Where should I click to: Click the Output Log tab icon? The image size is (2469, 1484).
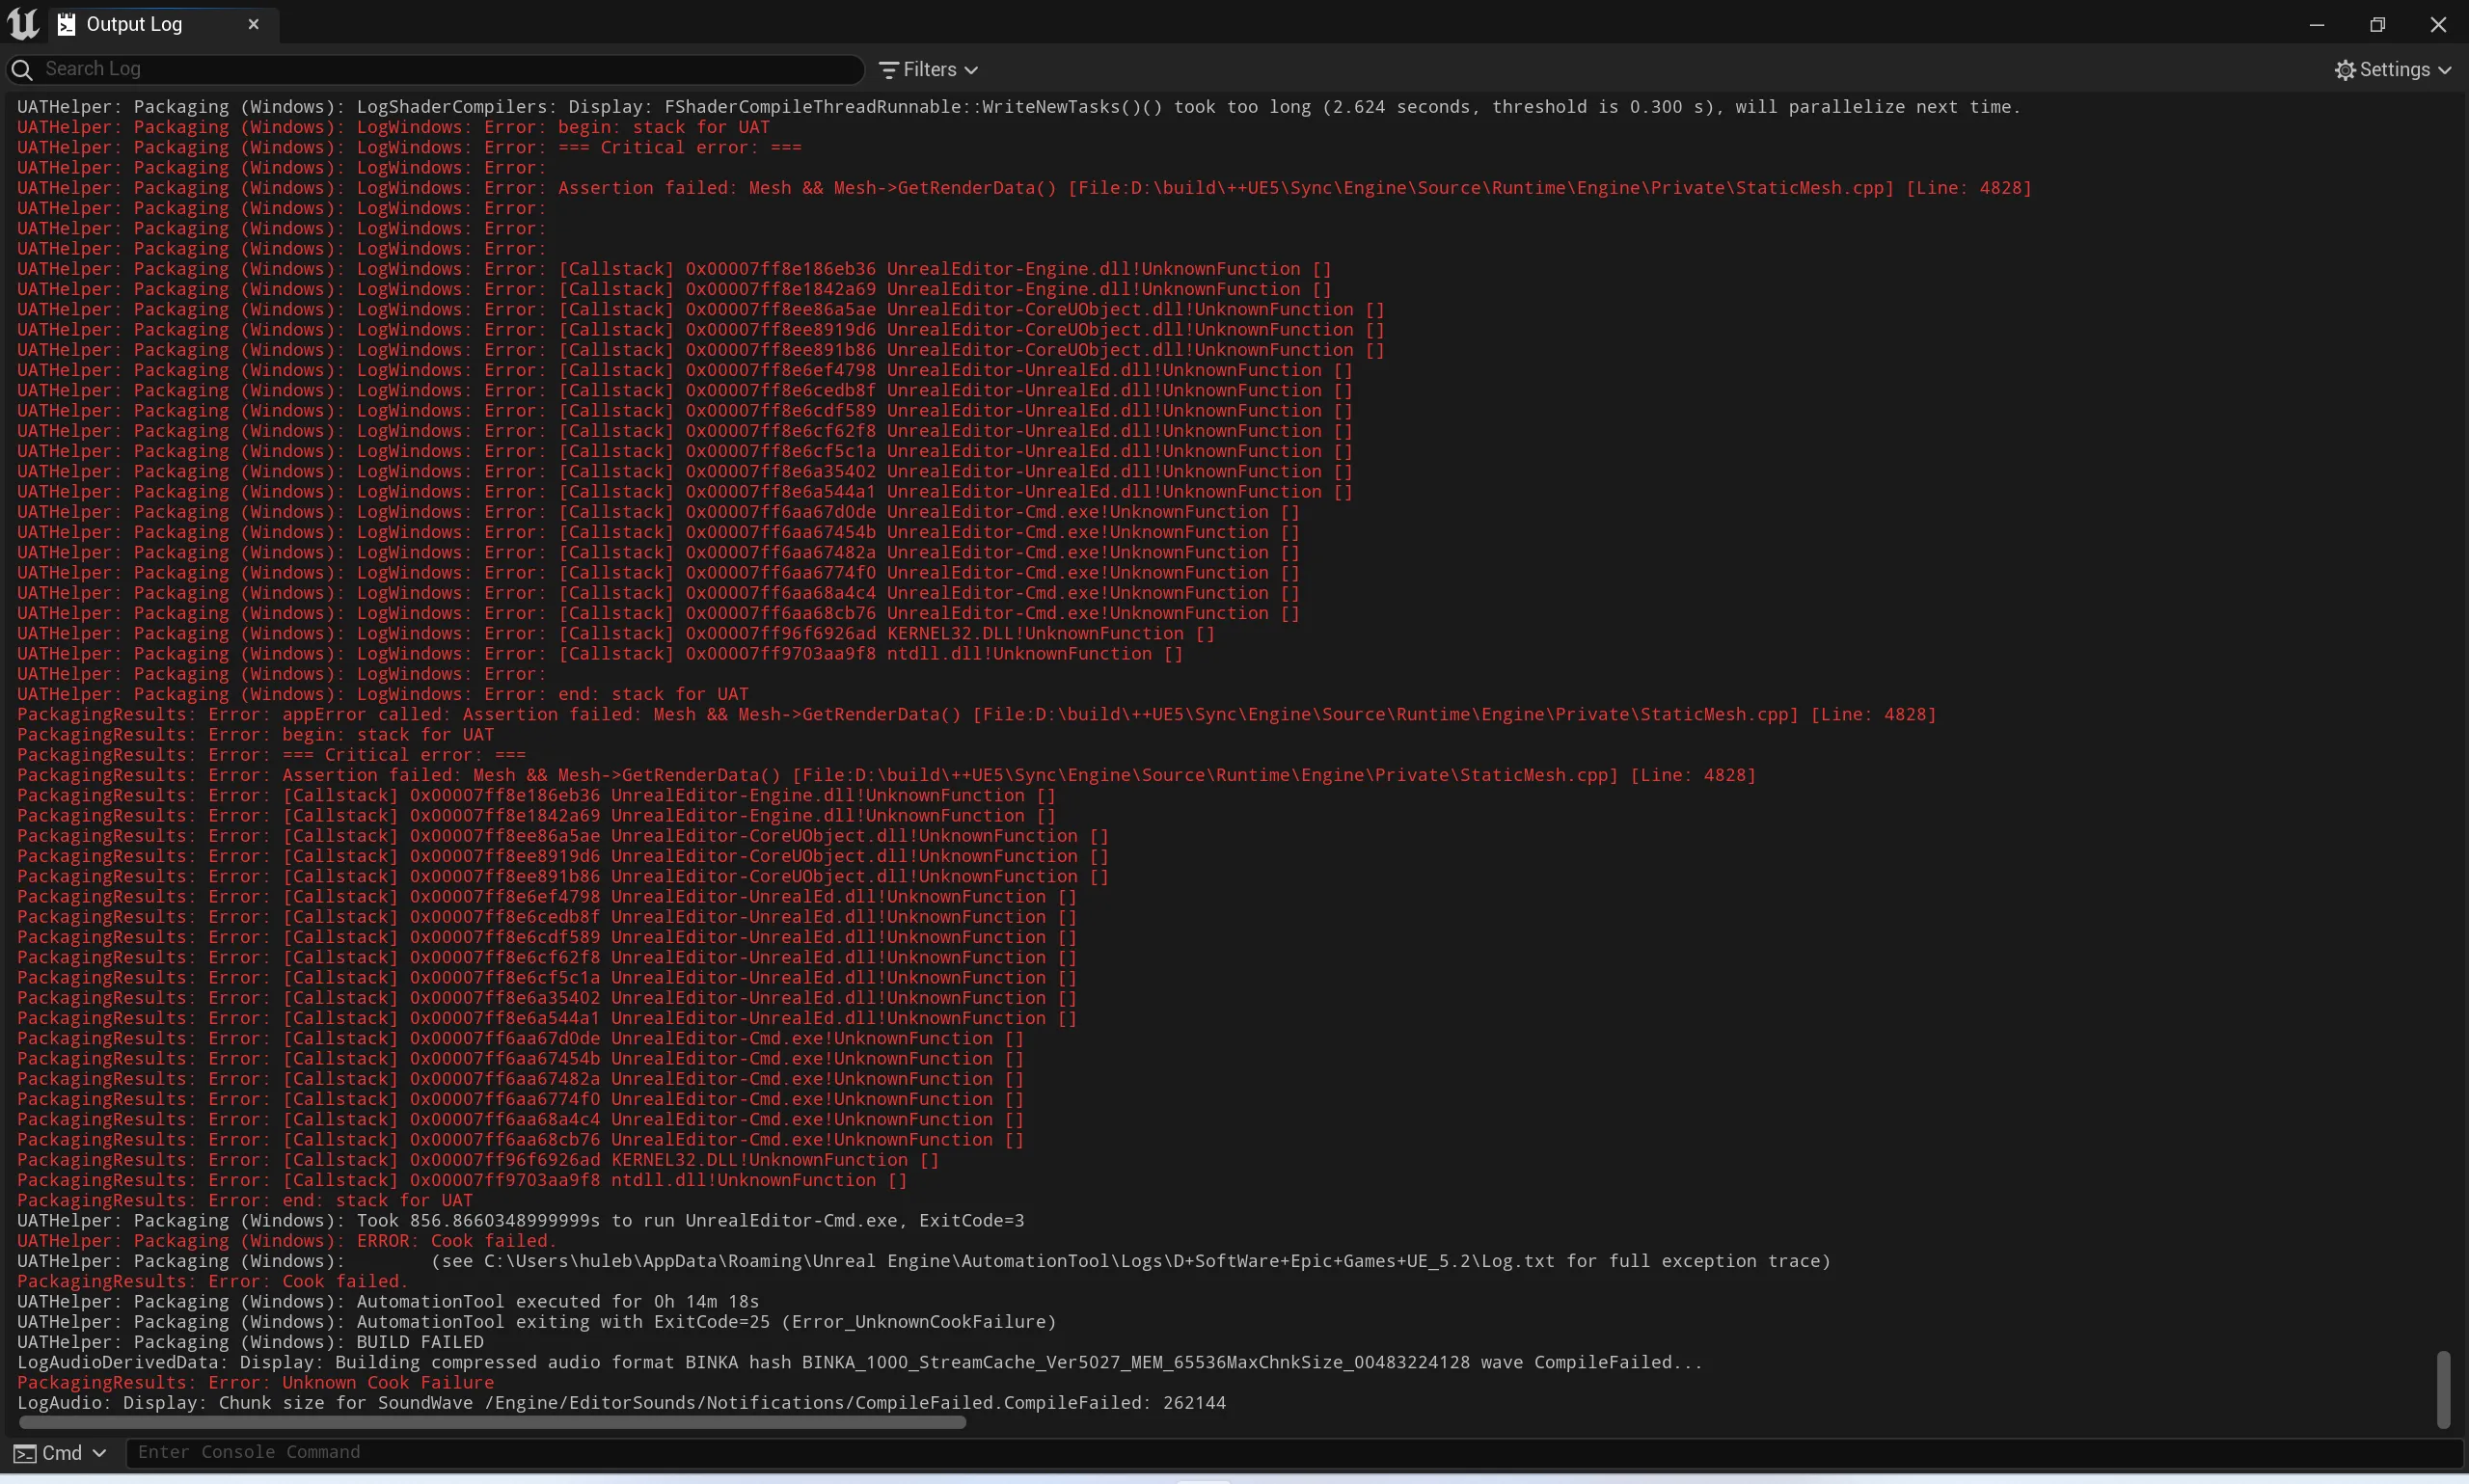67,24
